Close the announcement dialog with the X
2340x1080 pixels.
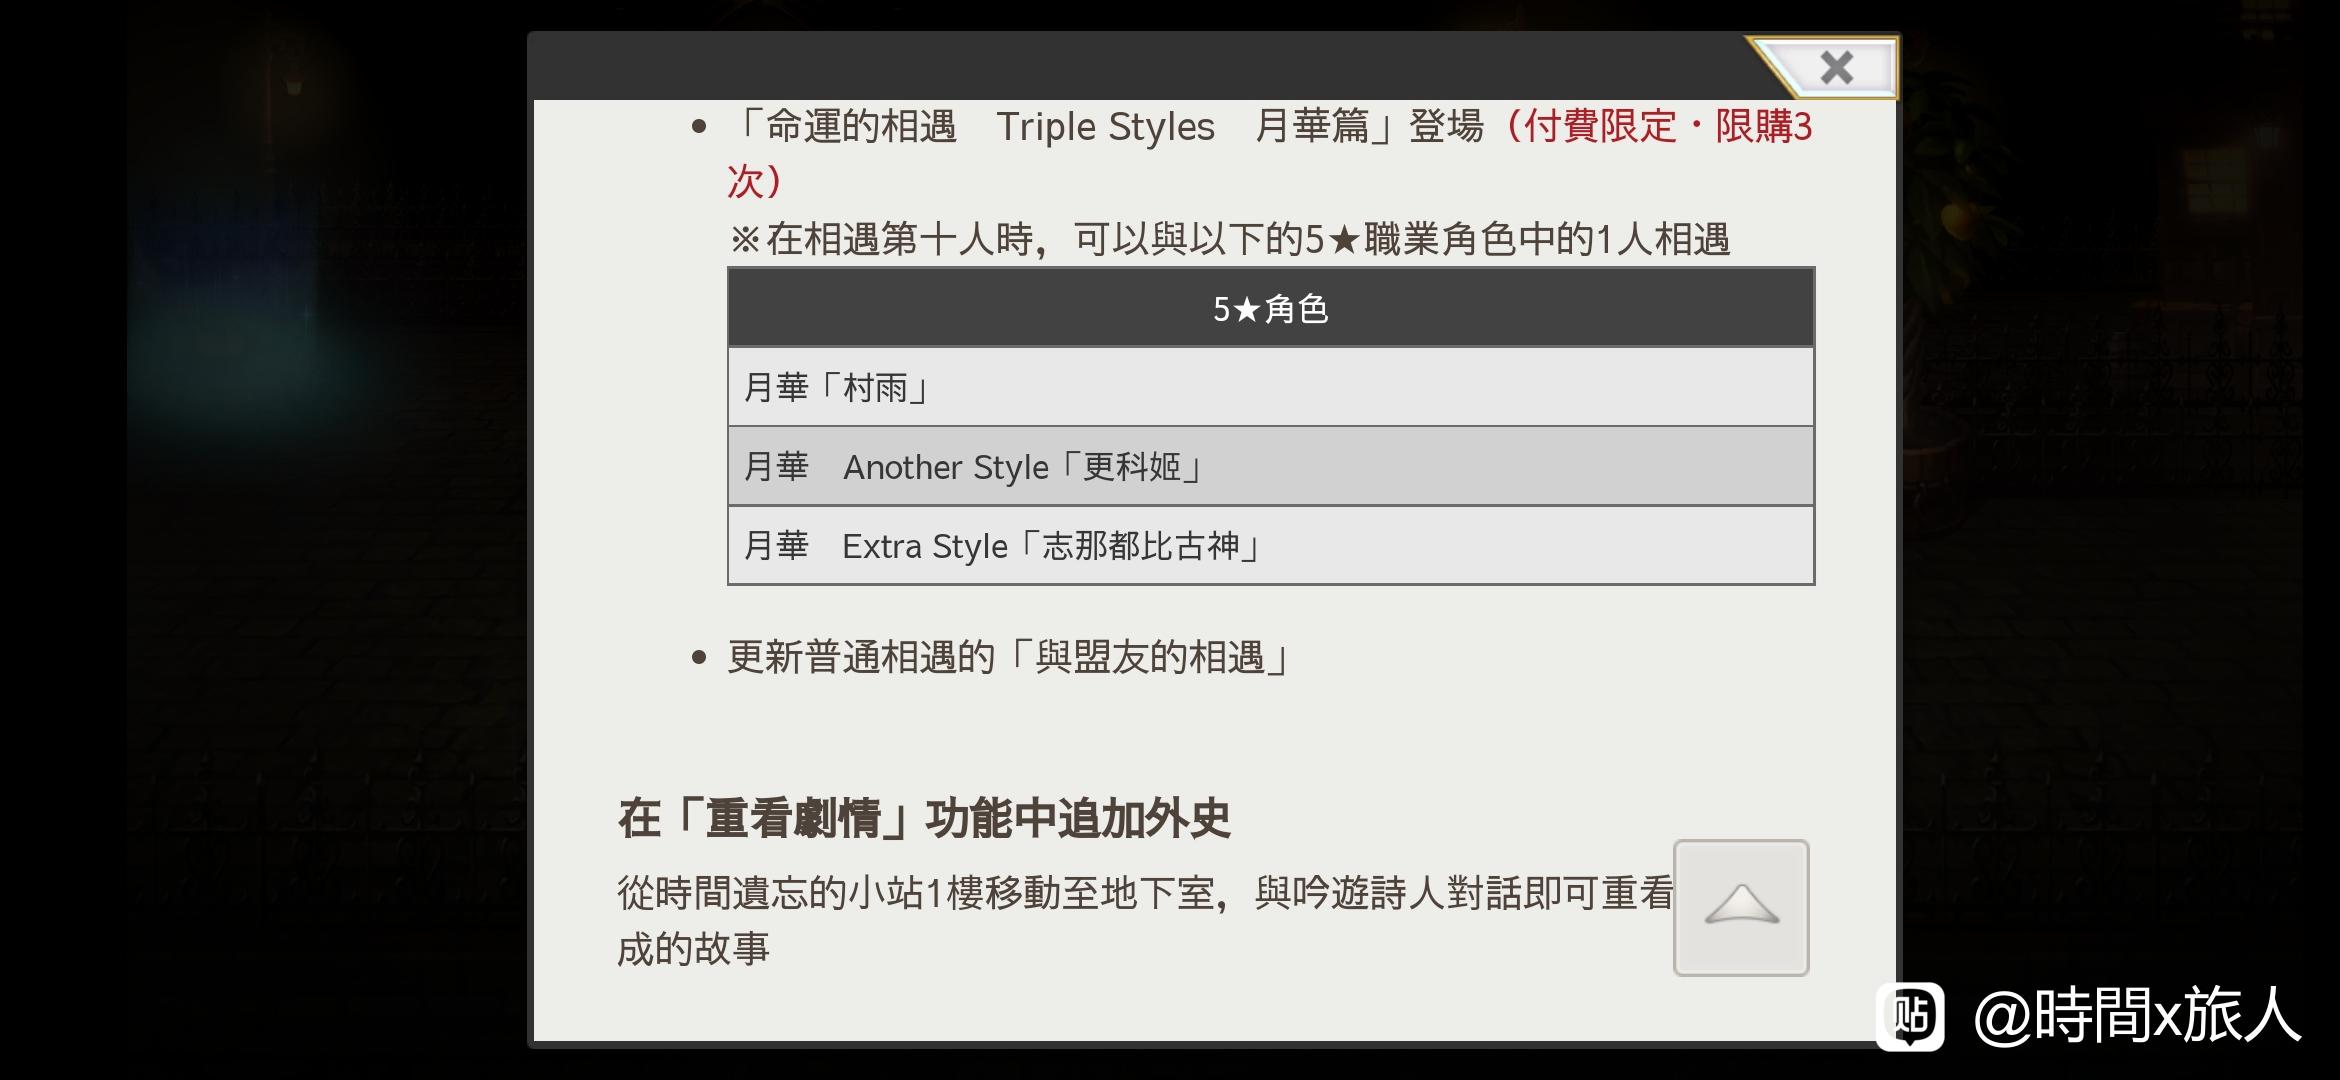(x=1834, y=68)
